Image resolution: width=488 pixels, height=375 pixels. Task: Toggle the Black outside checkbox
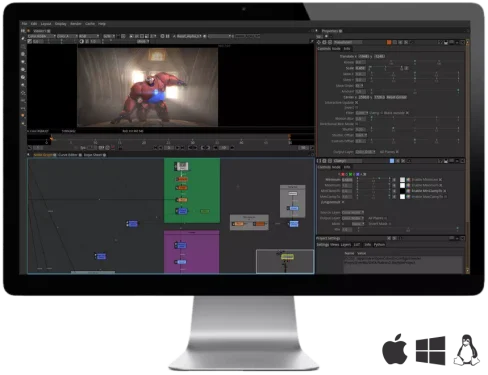pyautogui.click(x=407, y=113)
